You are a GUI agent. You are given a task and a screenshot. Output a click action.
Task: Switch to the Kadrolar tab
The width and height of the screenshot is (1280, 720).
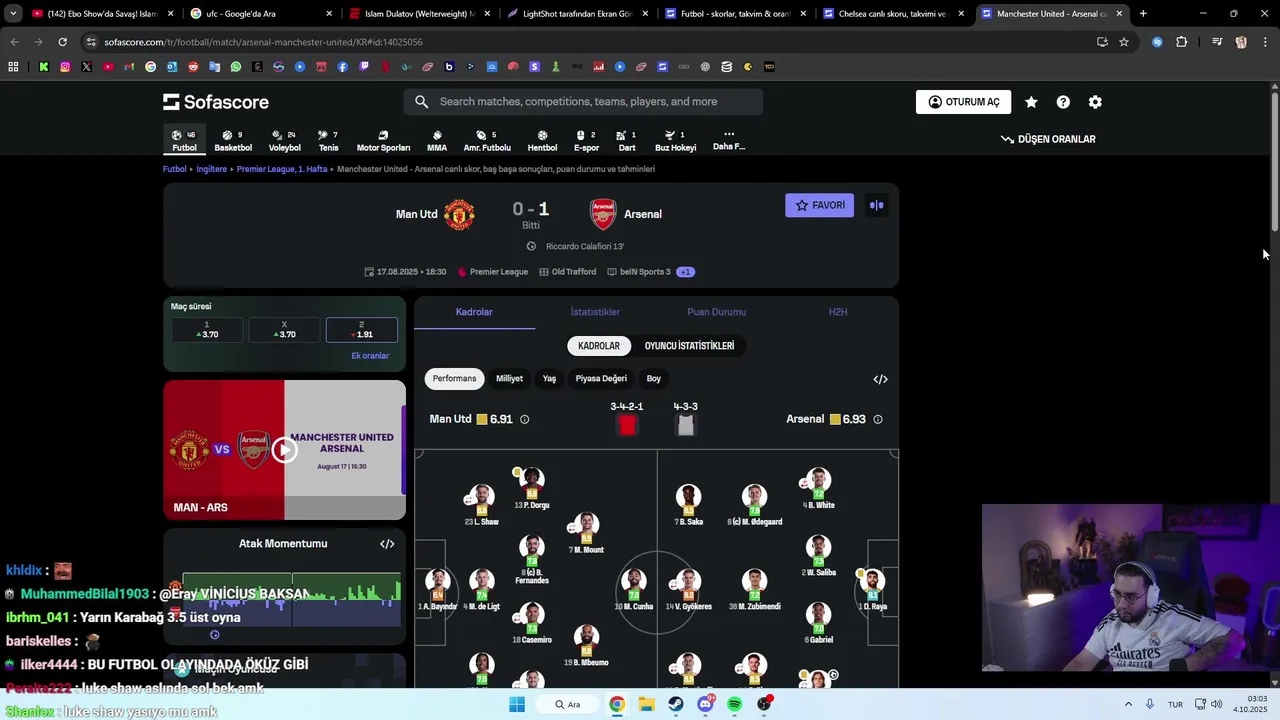(x=474, y=312)
